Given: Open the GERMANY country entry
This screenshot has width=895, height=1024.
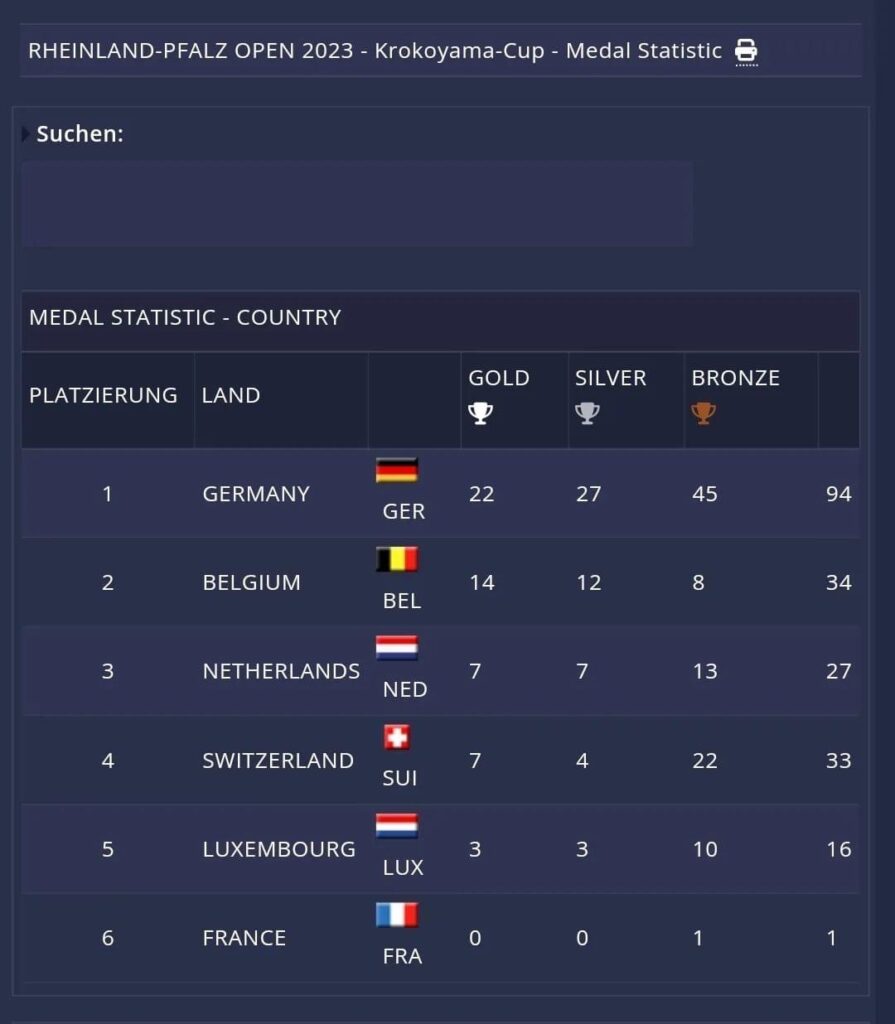Looking at the screenshot, I should [x=256, y=494].
